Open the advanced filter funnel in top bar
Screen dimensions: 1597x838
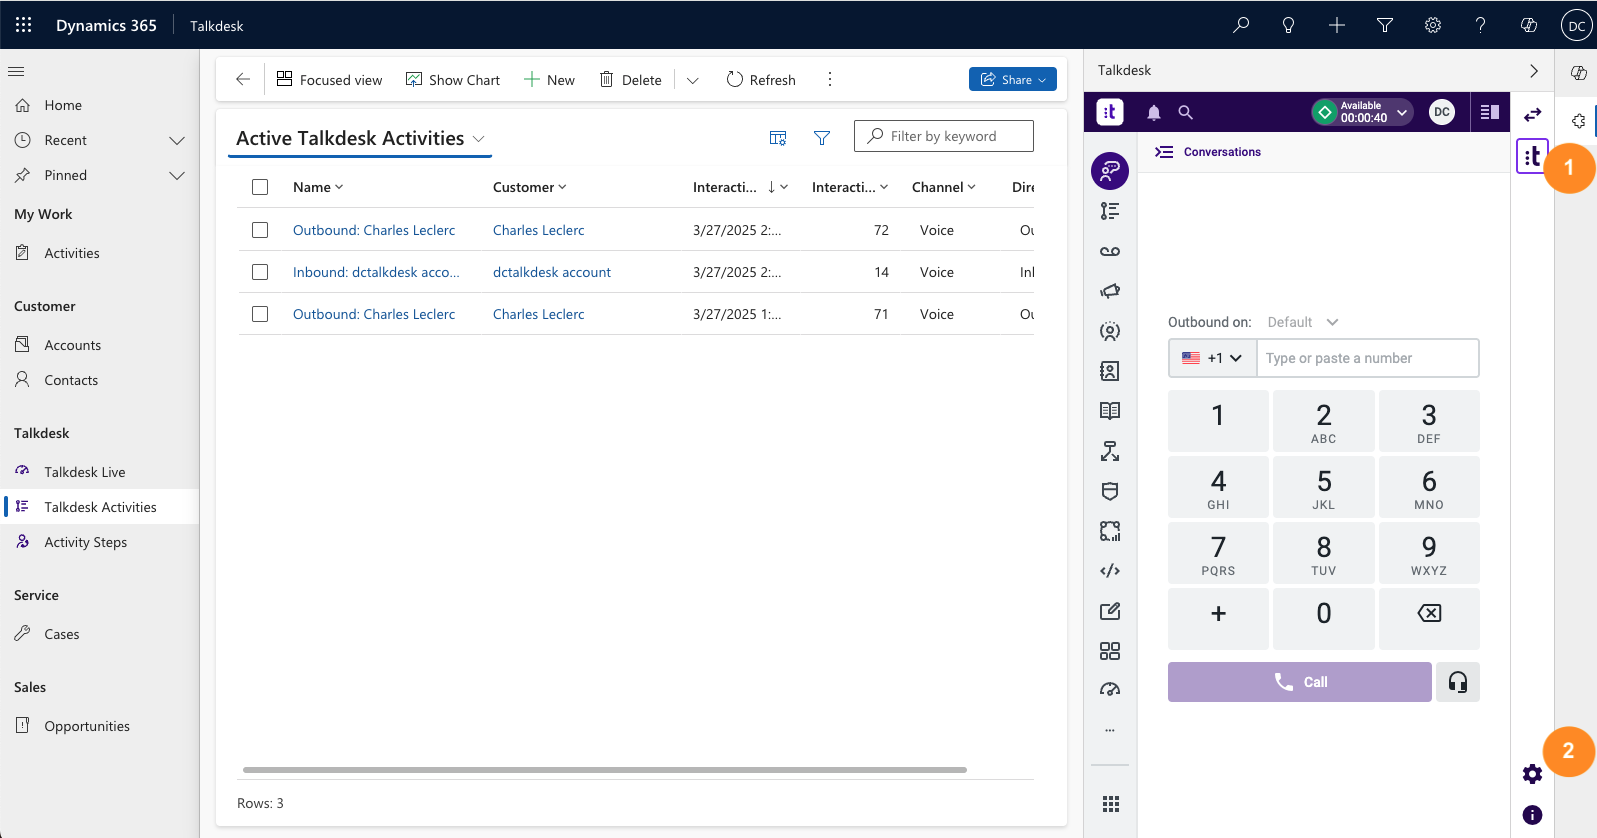click(x=1385, y=25)
